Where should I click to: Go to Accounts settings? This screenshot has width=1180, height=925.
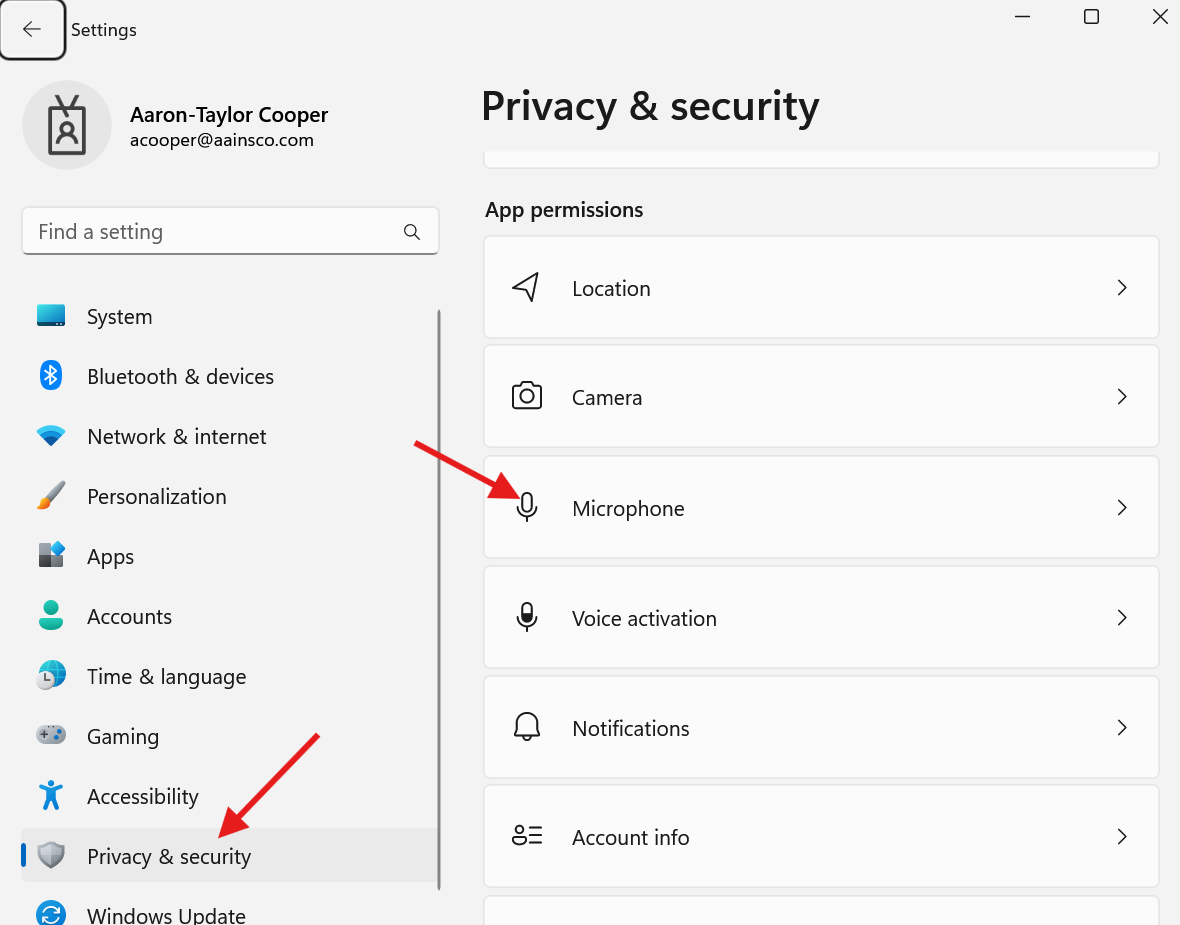[129, 617]
